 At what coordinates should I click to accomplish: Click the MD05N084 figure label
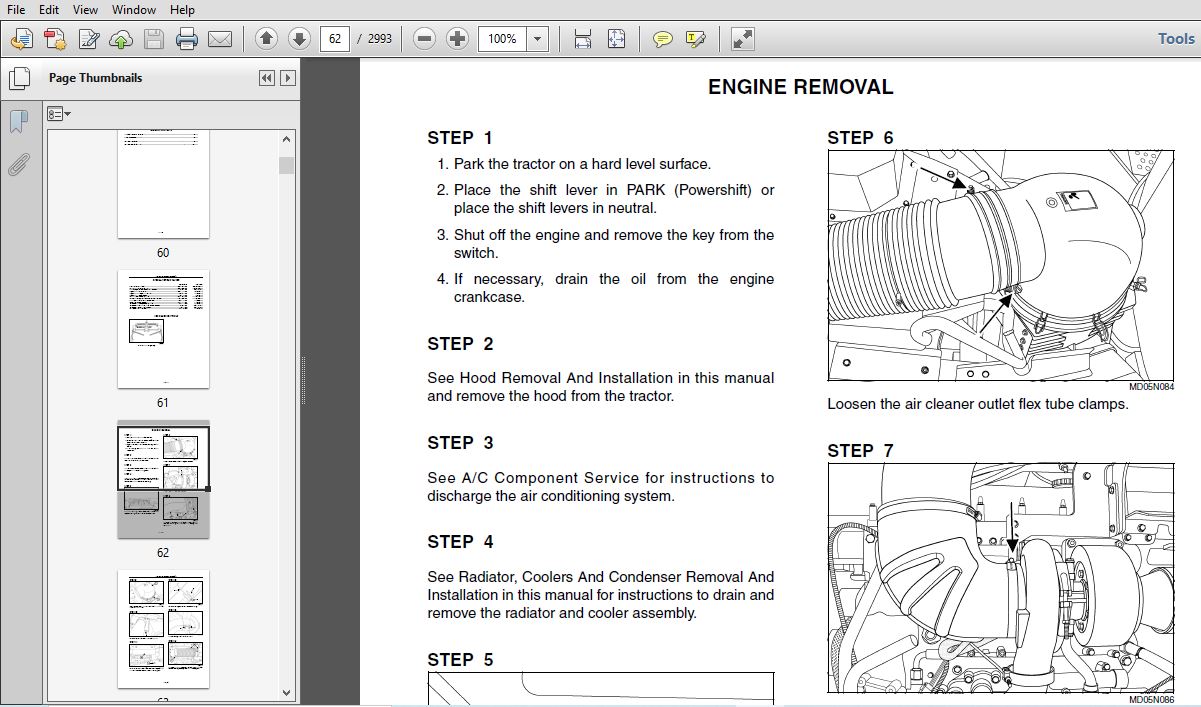coord(1151,387)
